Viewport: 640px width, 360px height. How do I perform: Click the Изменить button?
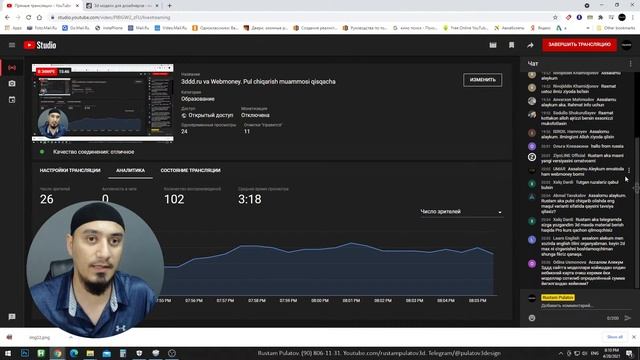482,80
